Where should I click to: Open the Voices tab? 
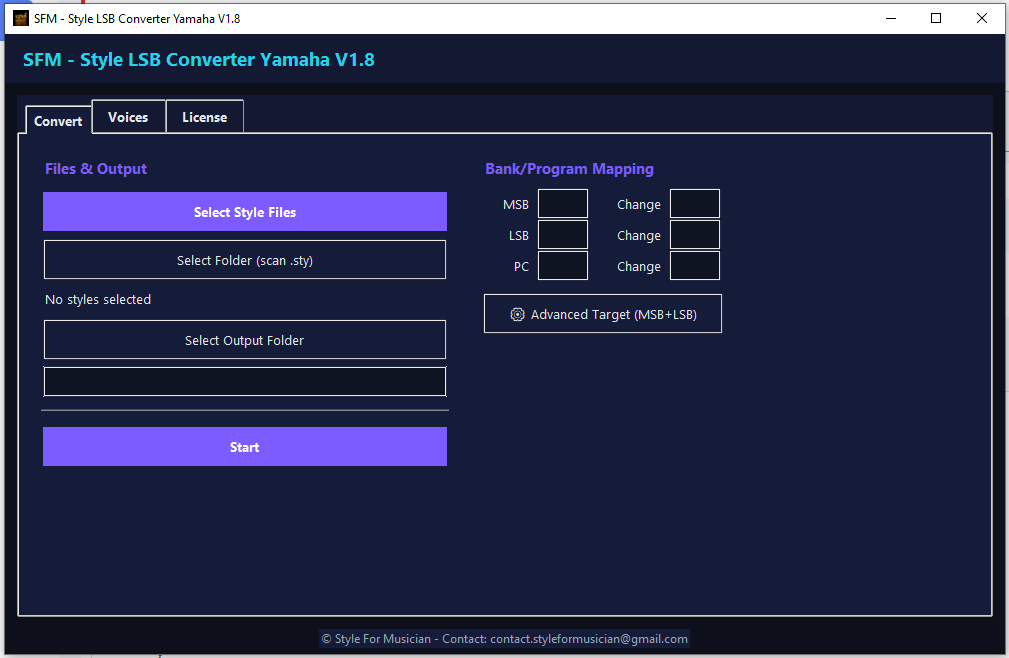[x=128, y=117]
